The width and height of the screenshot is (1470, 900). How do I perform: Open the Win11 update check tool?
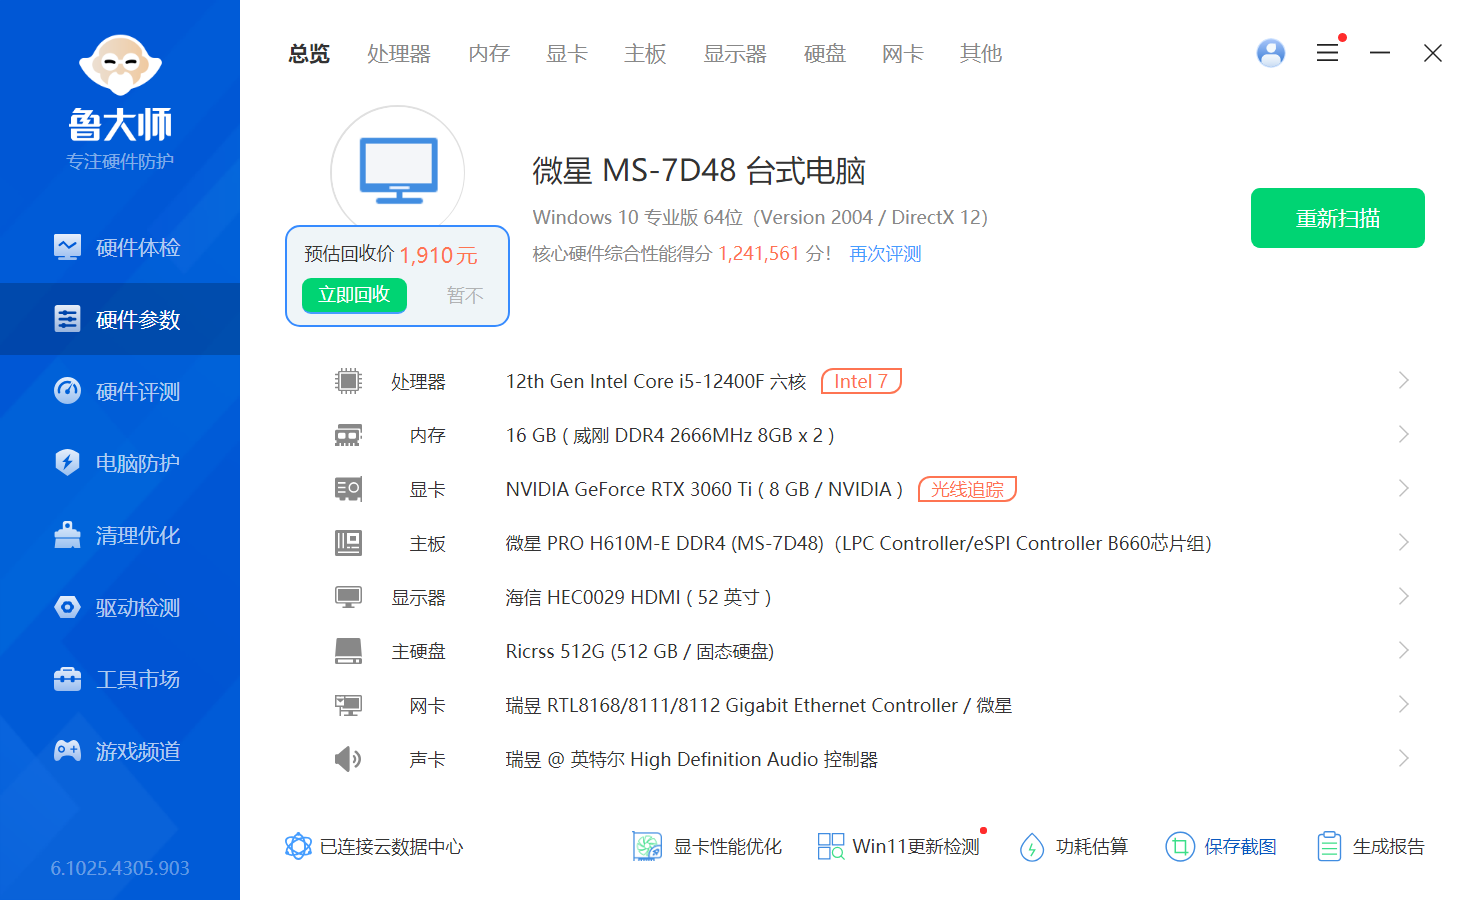tap(898, 847)
